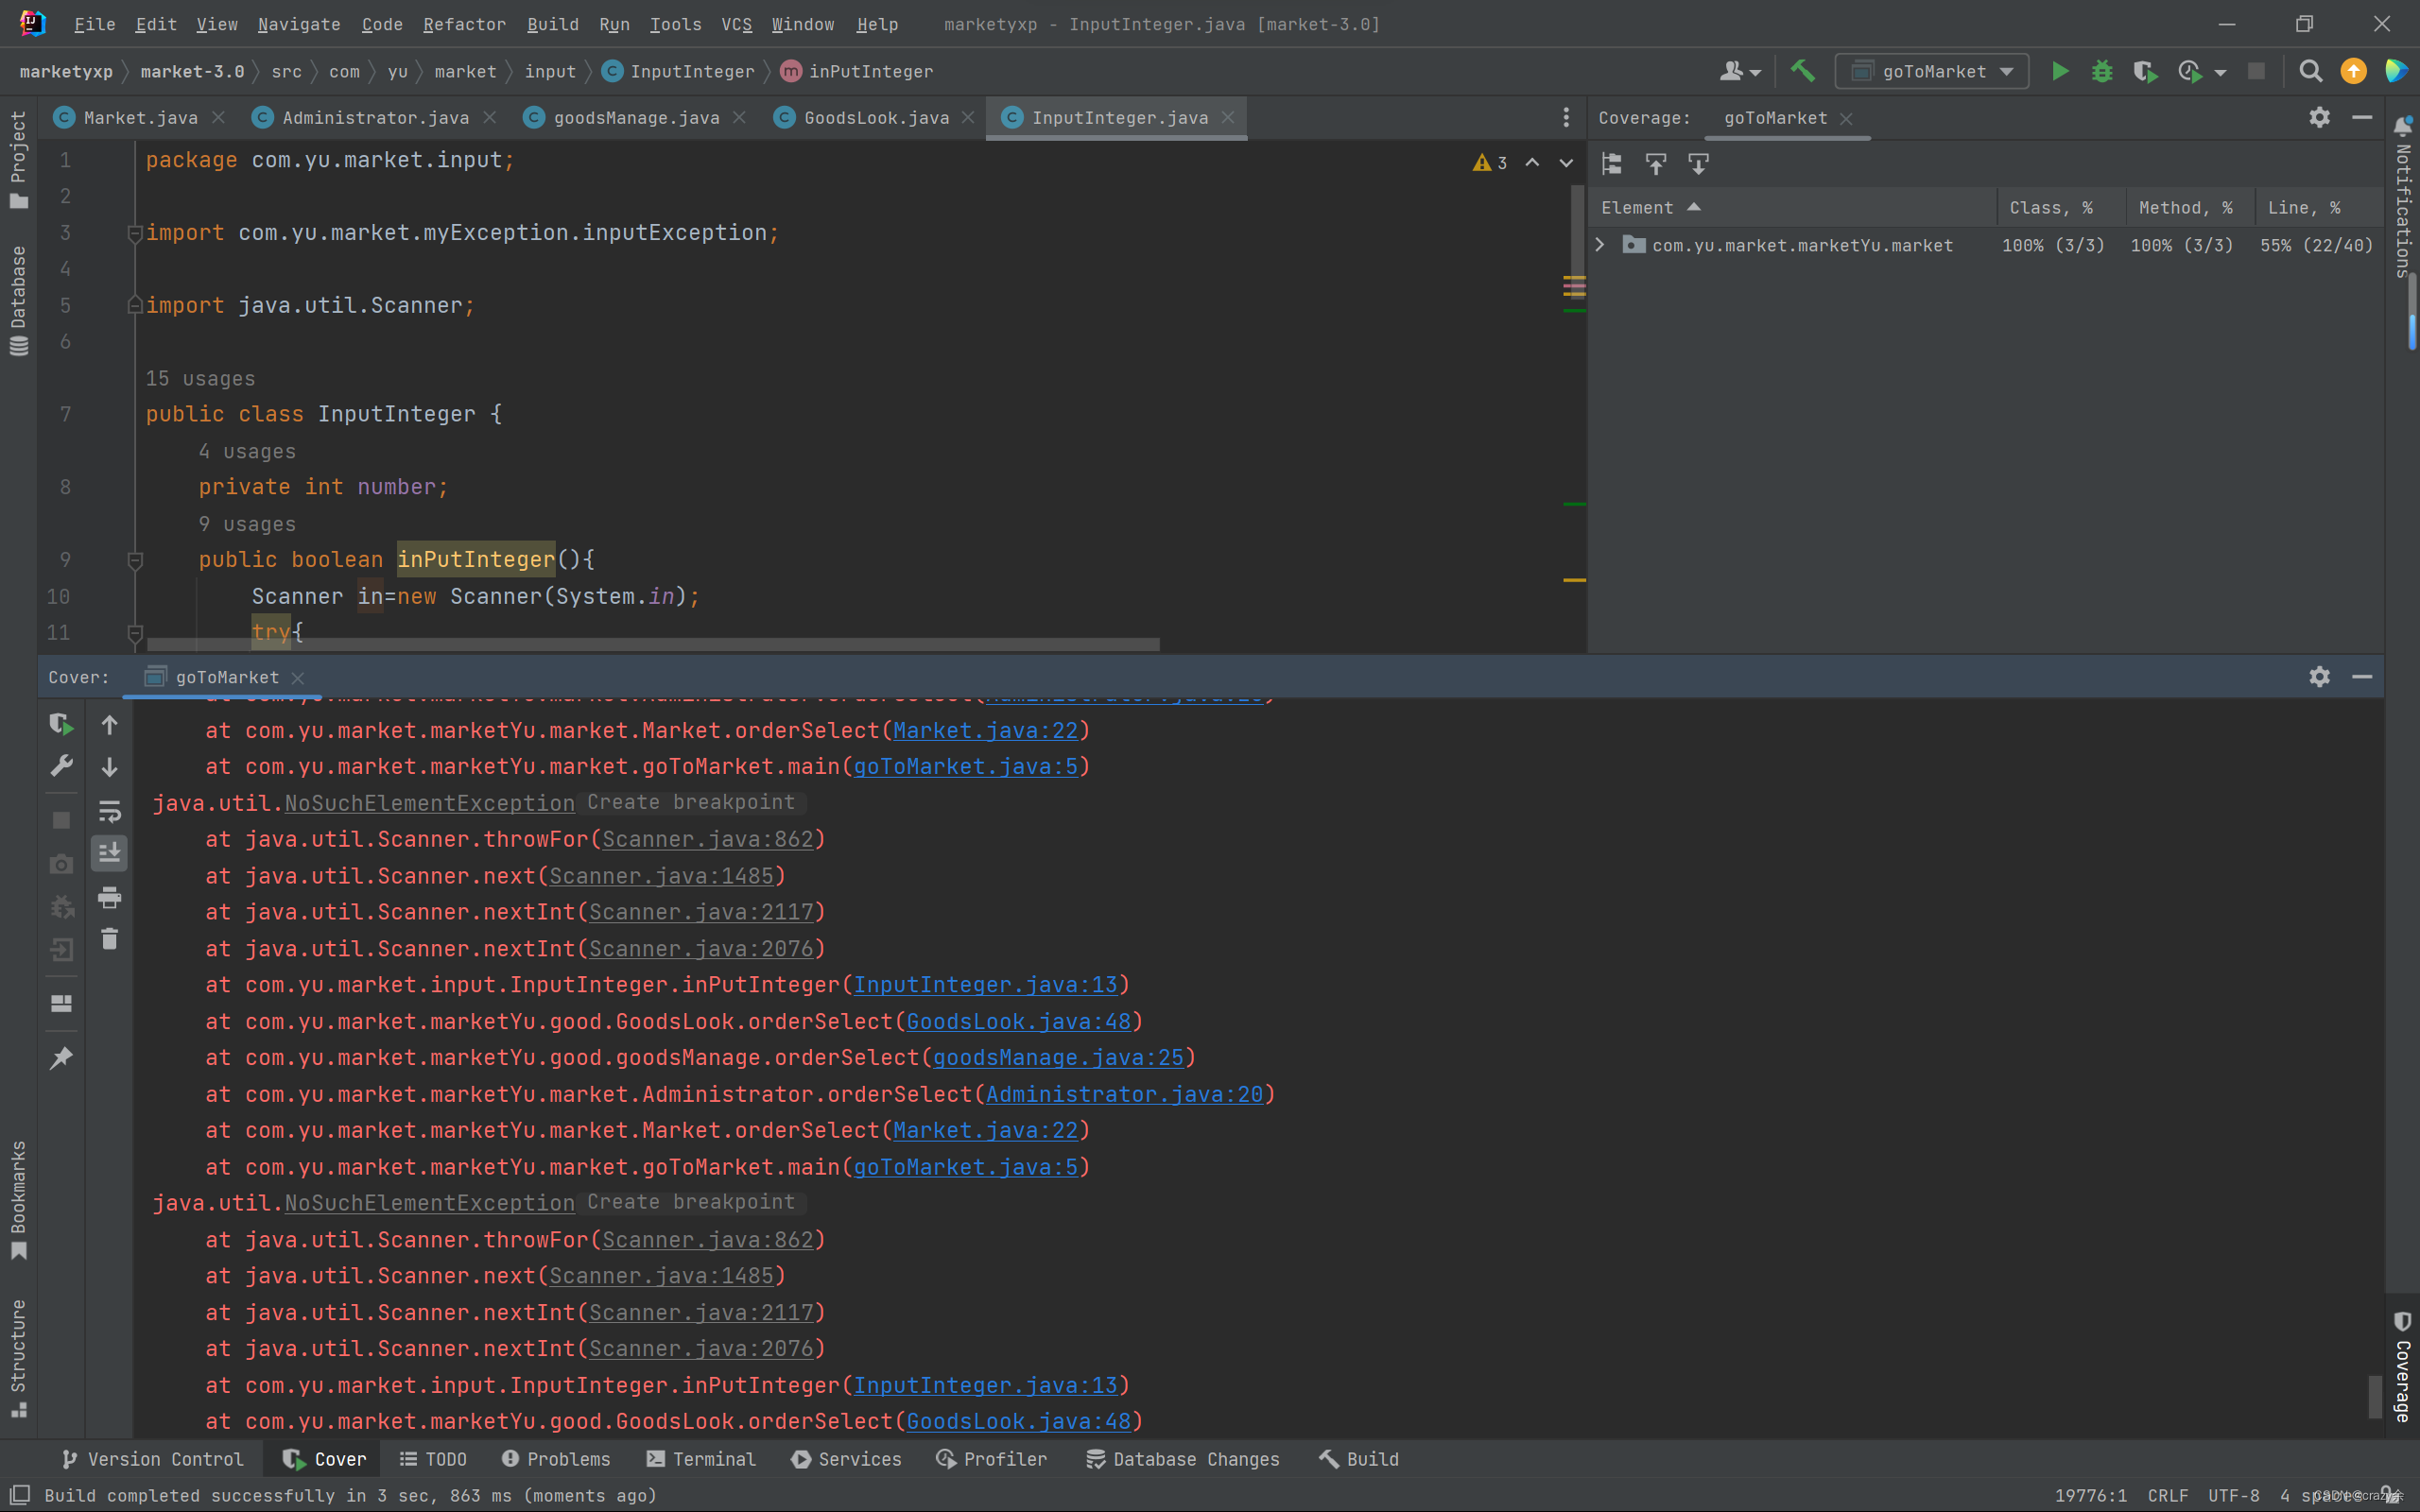Collapse try block fold at line 11
Screen dimensions: 2420x1512
coord(135,632)
